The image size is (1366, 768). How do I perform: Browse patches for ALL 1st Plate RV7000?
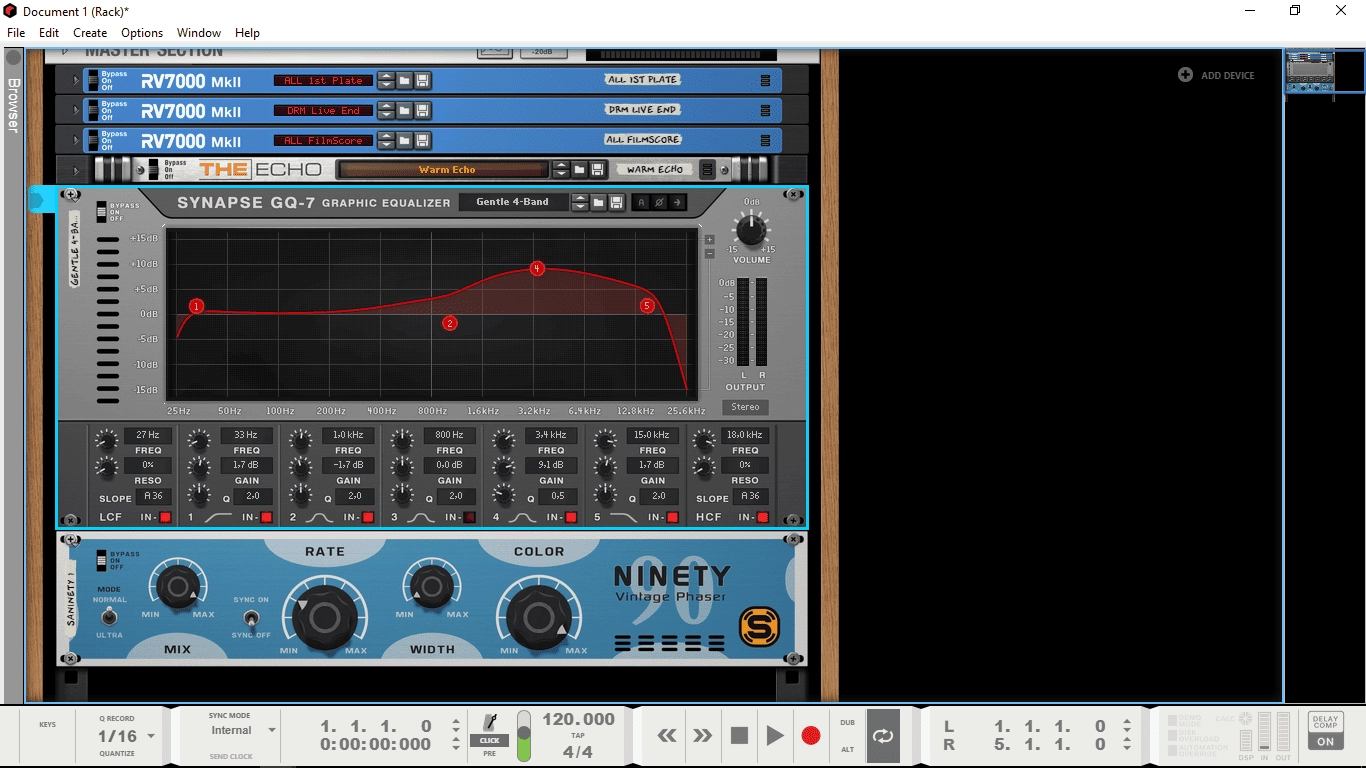tap(404, 81)
